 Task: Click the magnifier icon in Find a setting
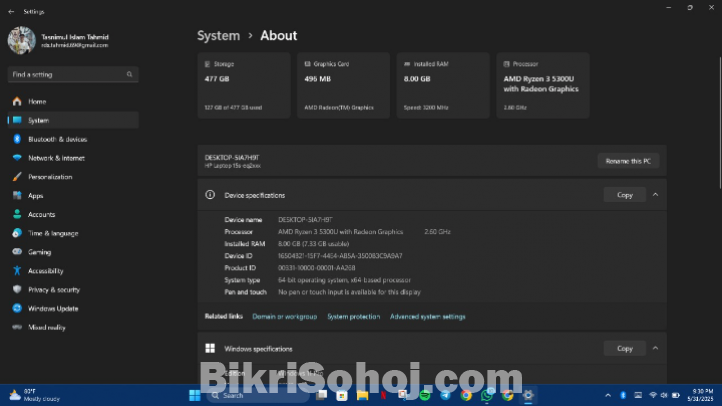[129, 74]
